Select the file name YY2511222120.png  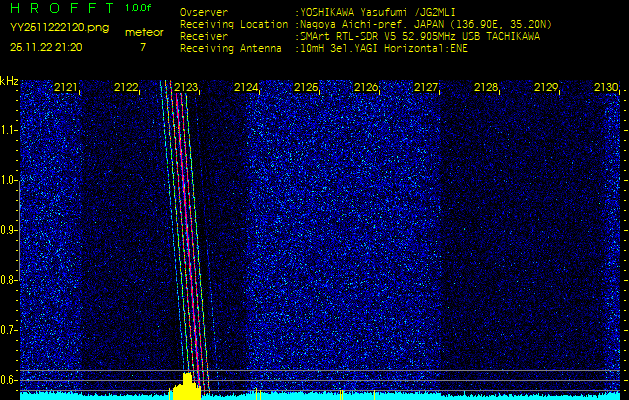click(x=59, y=28)
